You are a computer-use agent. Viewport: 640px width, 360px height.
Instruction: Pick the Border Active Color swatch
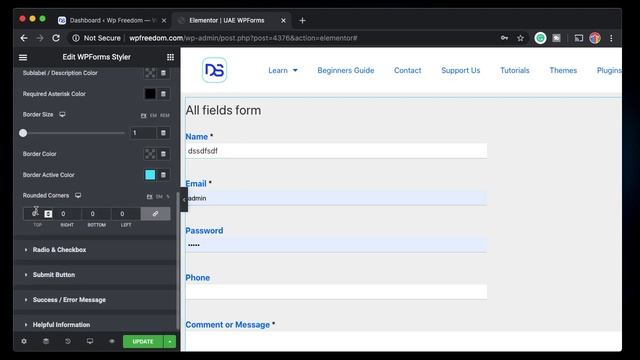[150, 175]
